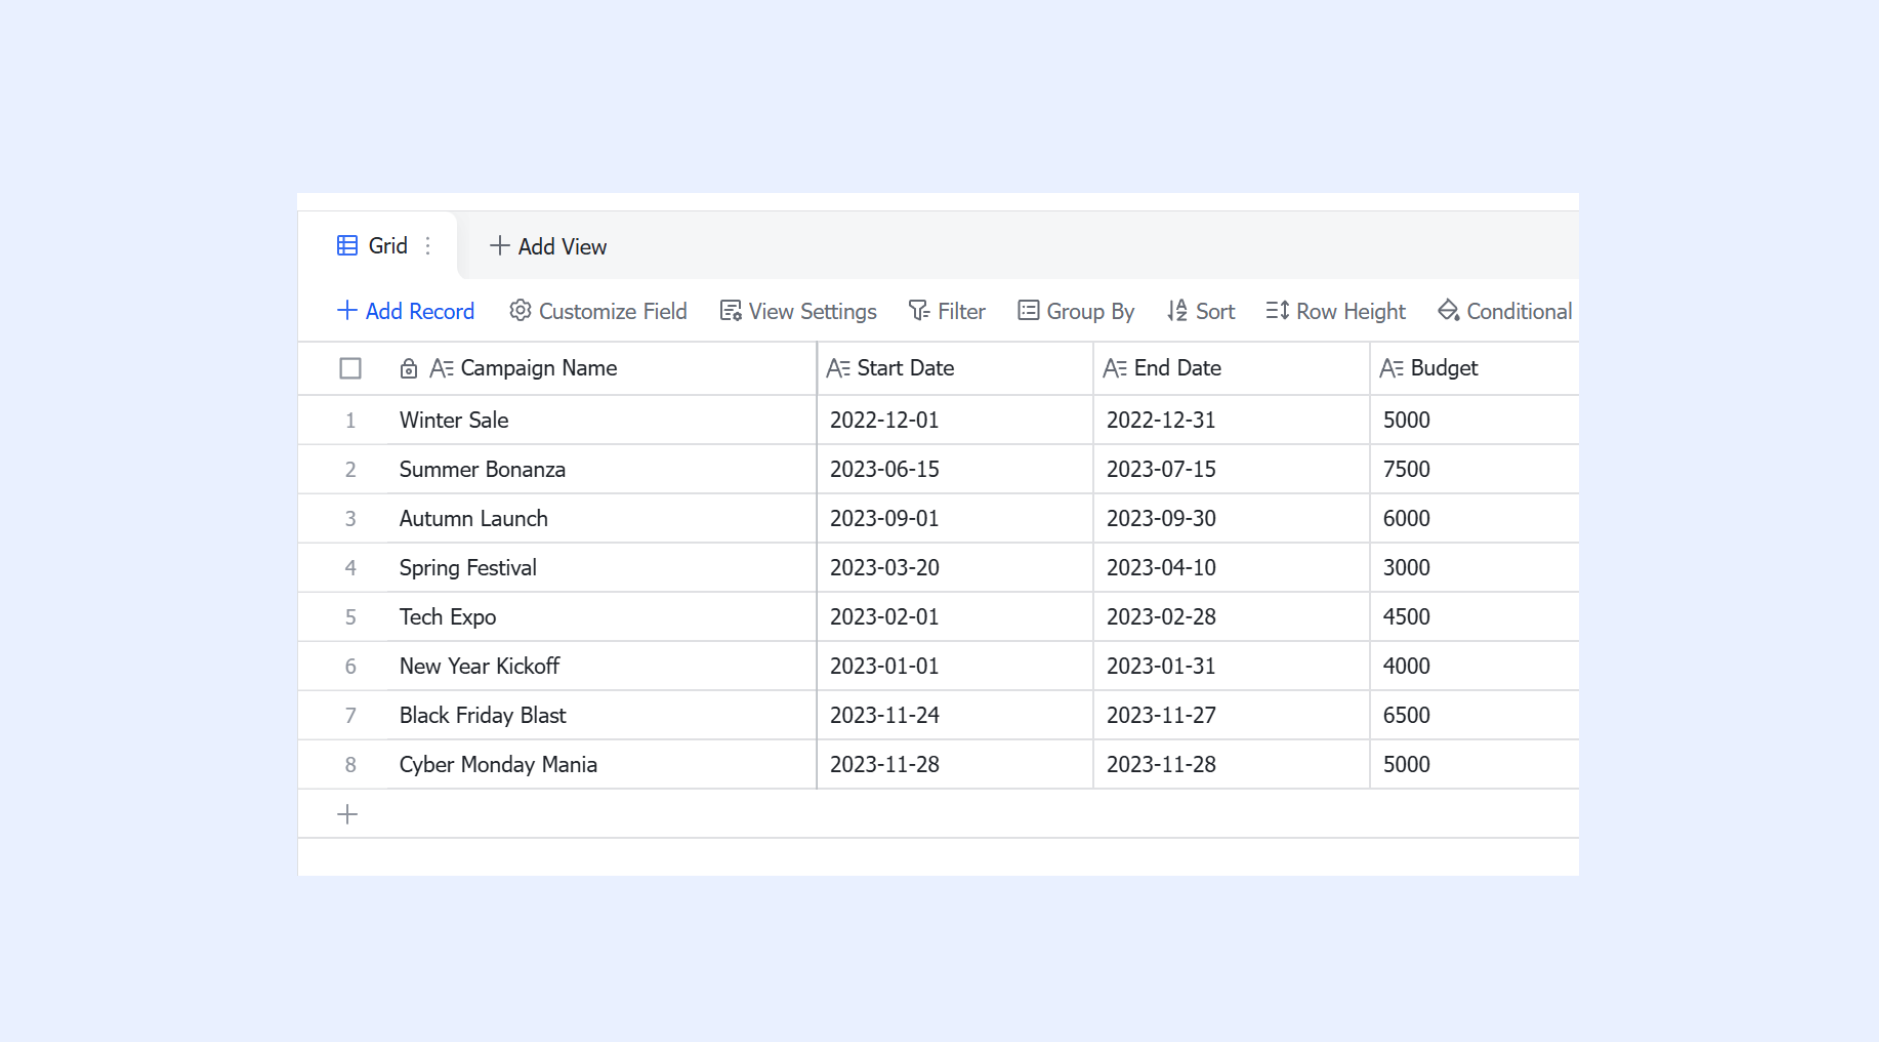Select the New Year Kickoff campaign cell
The height and width of the screenshot is (1042, 1879).
pos(603,666)
